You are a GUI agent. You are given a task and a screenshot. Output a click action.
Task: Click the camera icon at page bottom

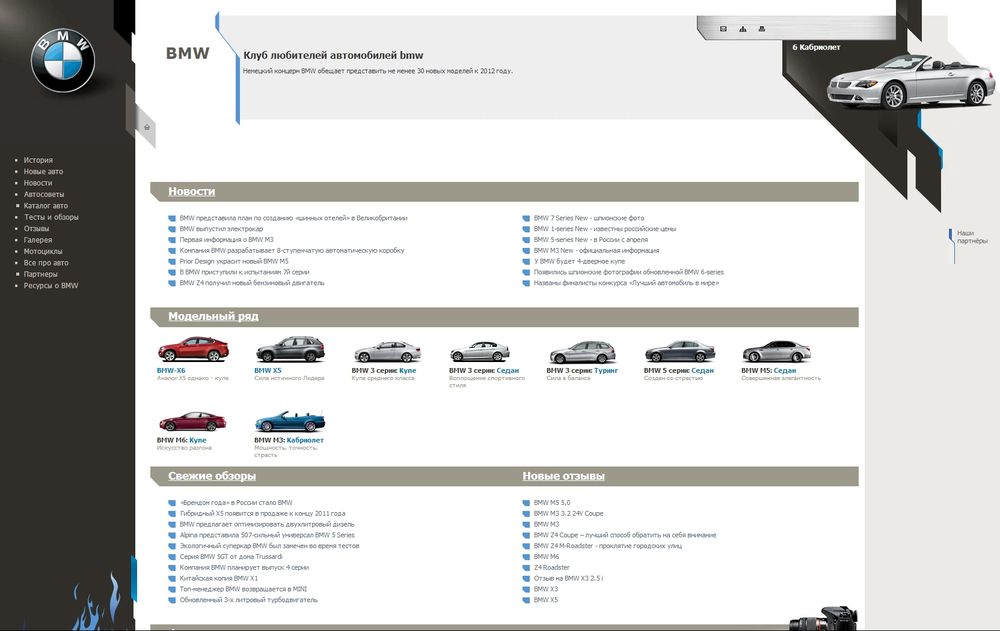(823, 619)
